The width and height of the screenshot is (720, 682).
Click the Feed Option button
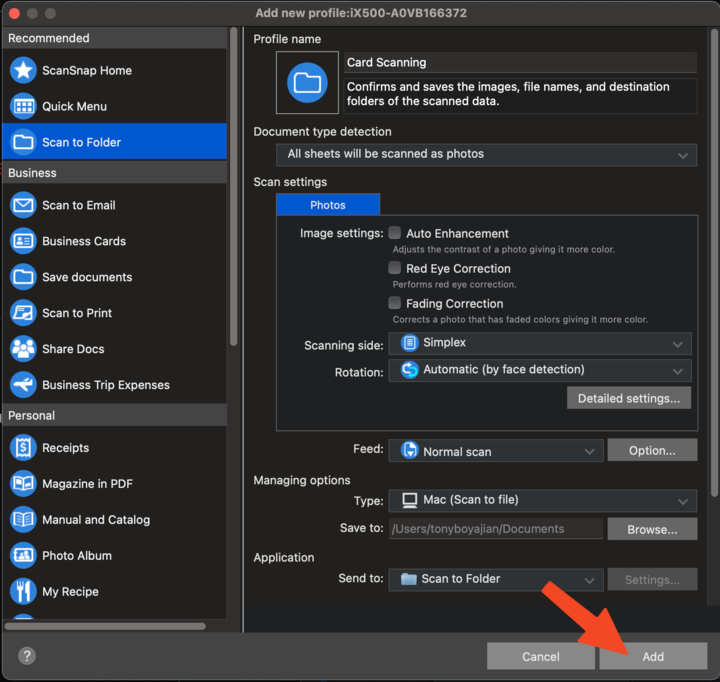point(652,450)
